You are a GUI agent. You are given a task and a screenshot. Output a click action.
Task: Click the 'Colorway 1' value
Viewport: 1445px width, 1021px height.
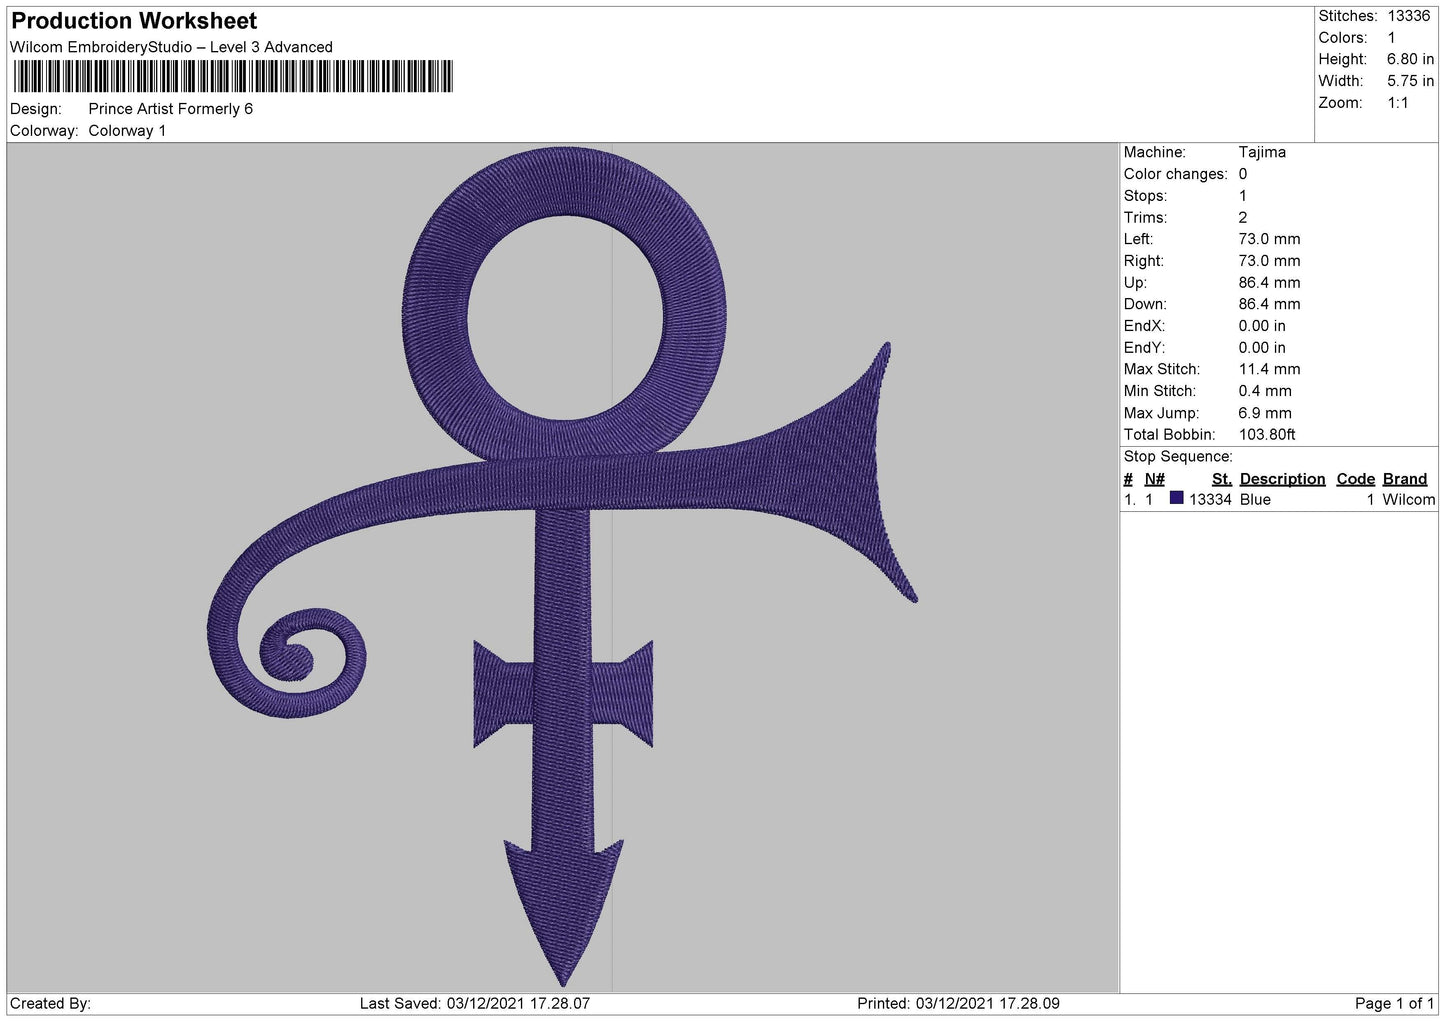point(127,131)
